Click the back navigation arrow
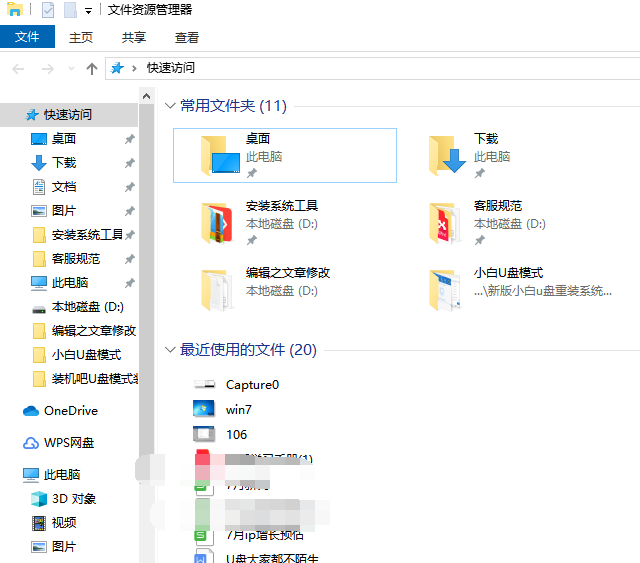Viewport: 640px width, 563px height. click(18, 68)
